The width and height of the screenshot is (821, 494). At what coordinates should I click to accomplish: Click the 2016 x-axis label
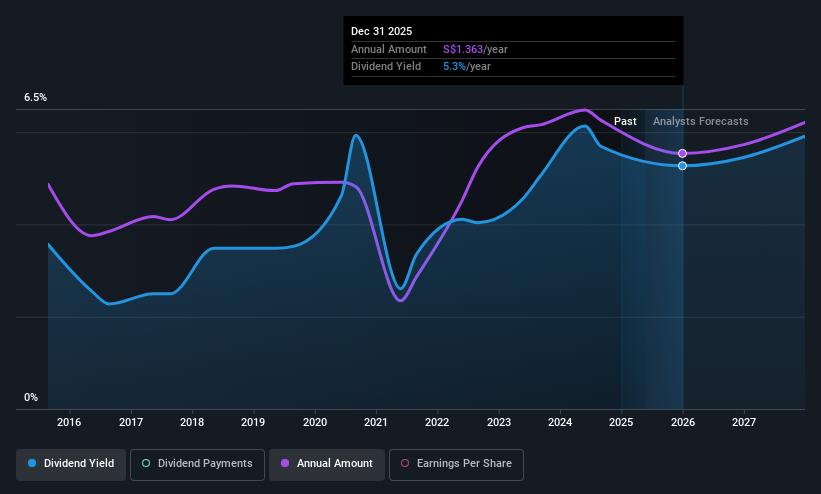(69, 422)
